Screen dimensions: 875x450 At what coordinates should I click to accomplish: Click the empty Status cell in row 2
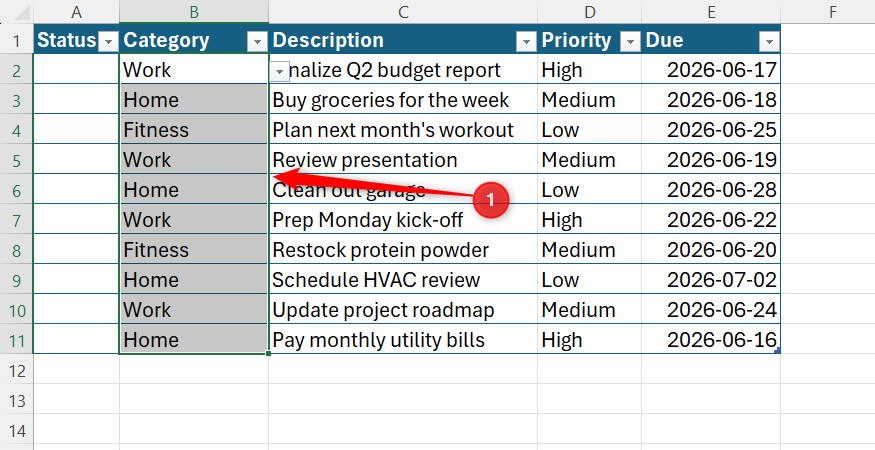point(76,69)
